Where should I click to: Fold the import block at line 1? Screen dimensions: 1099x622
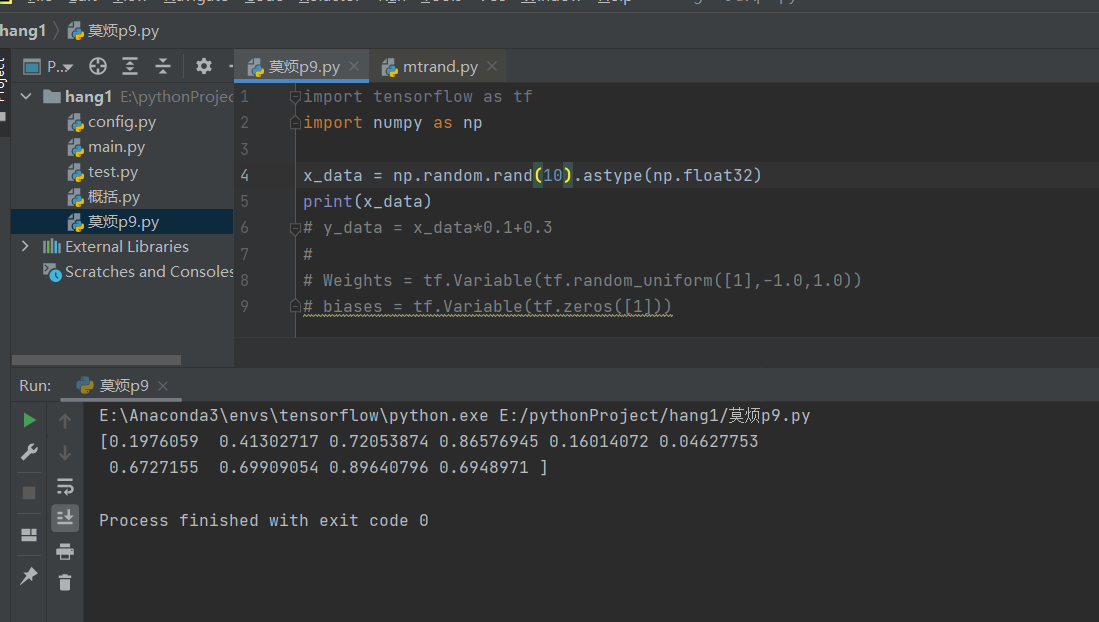295,97
